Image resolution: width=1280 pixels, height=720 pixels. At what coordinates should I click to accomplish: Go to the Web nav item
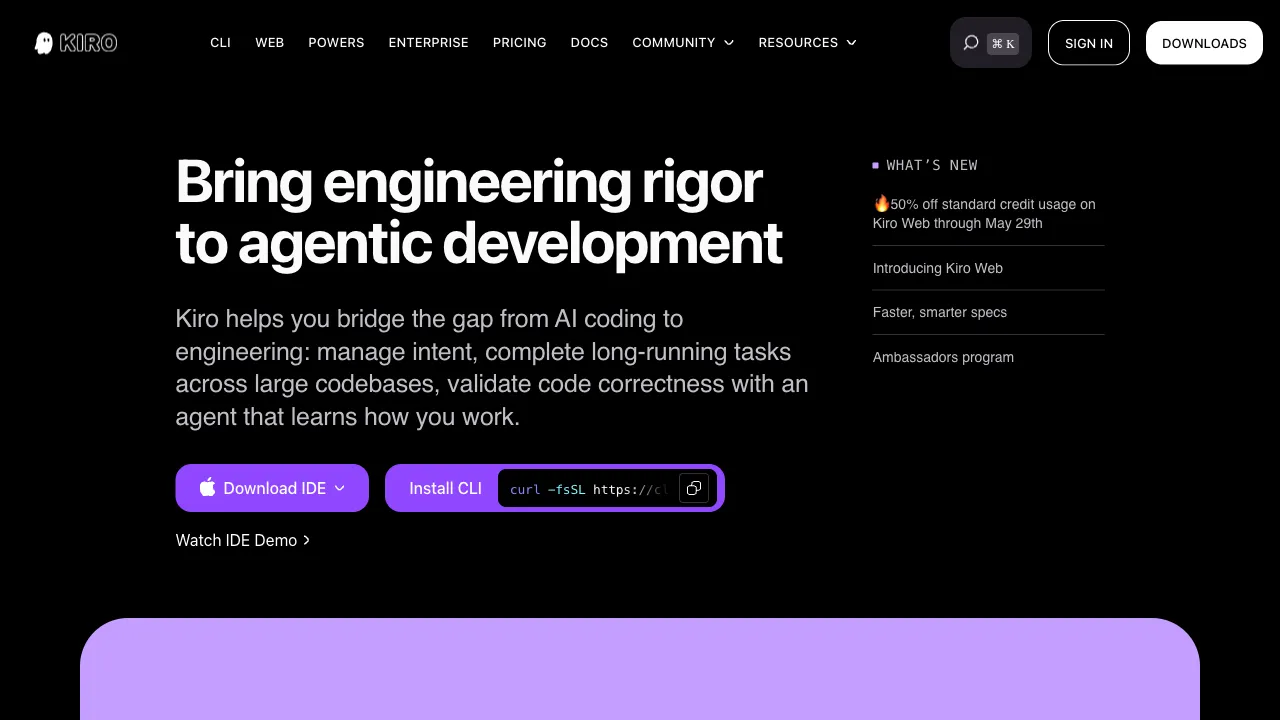pyautogui.click(x=270, y=43)
